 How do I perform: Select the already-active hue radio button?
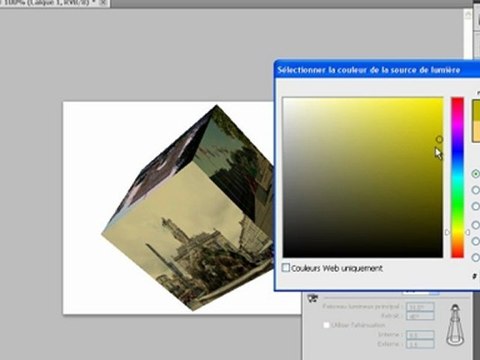click(476, 174)
